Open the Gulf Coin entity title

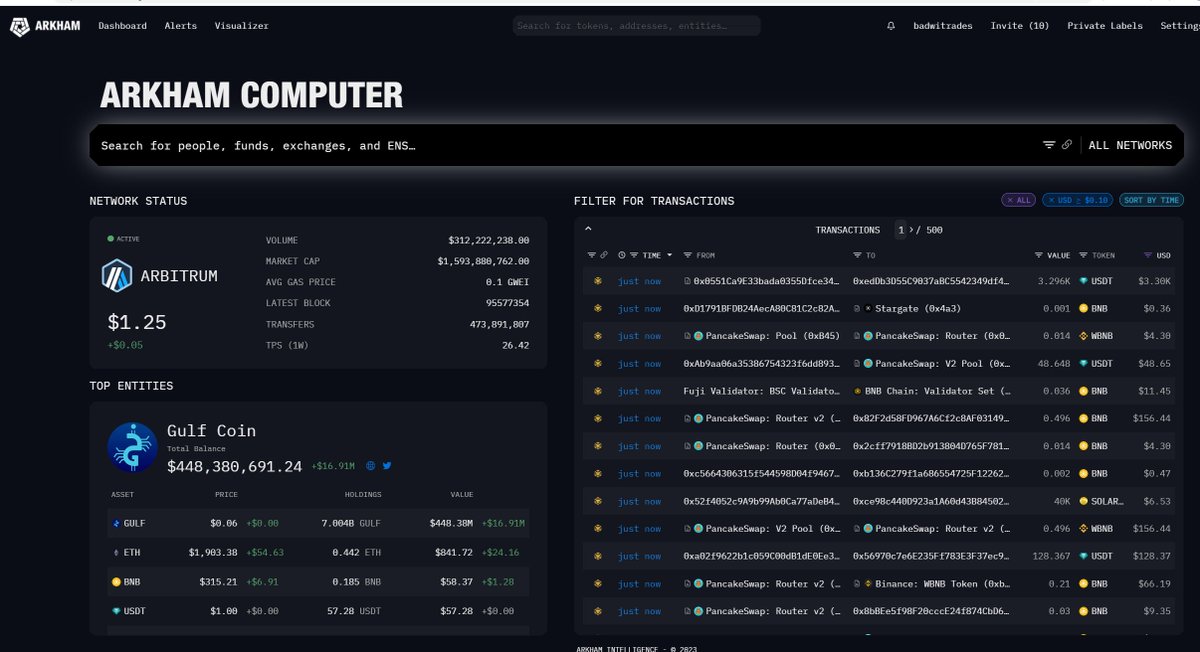tap(211, 431)
